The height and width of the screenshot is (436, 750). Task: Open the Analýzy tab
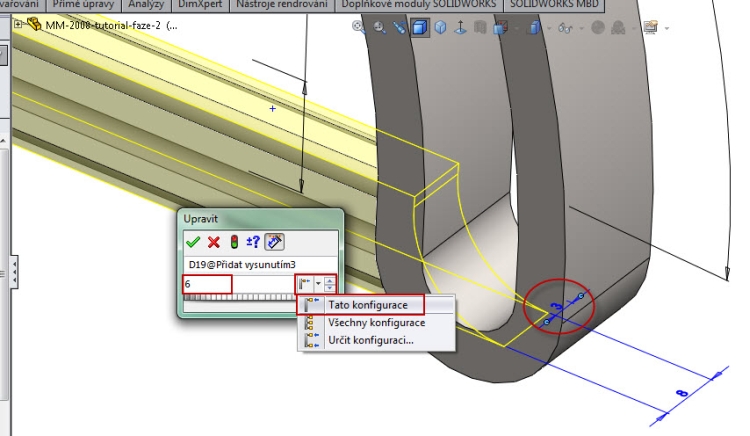(146, 5)
